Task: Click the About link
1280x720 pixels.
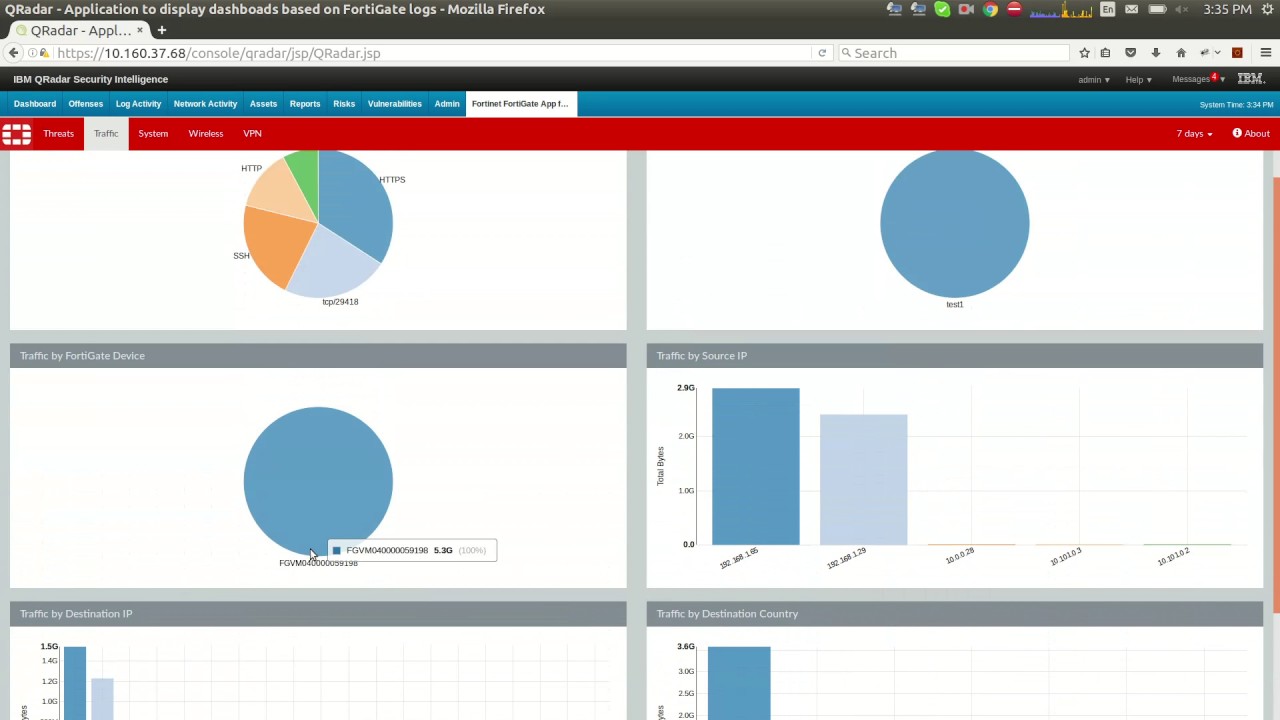Action: [x=1251, y=134]
